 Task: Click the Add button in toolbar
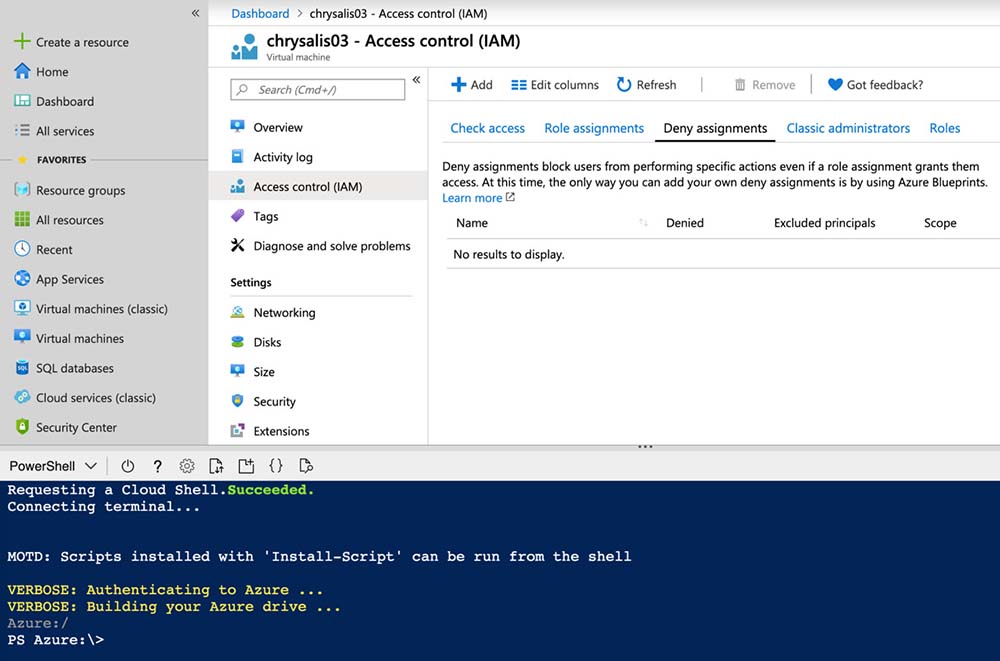471,85
